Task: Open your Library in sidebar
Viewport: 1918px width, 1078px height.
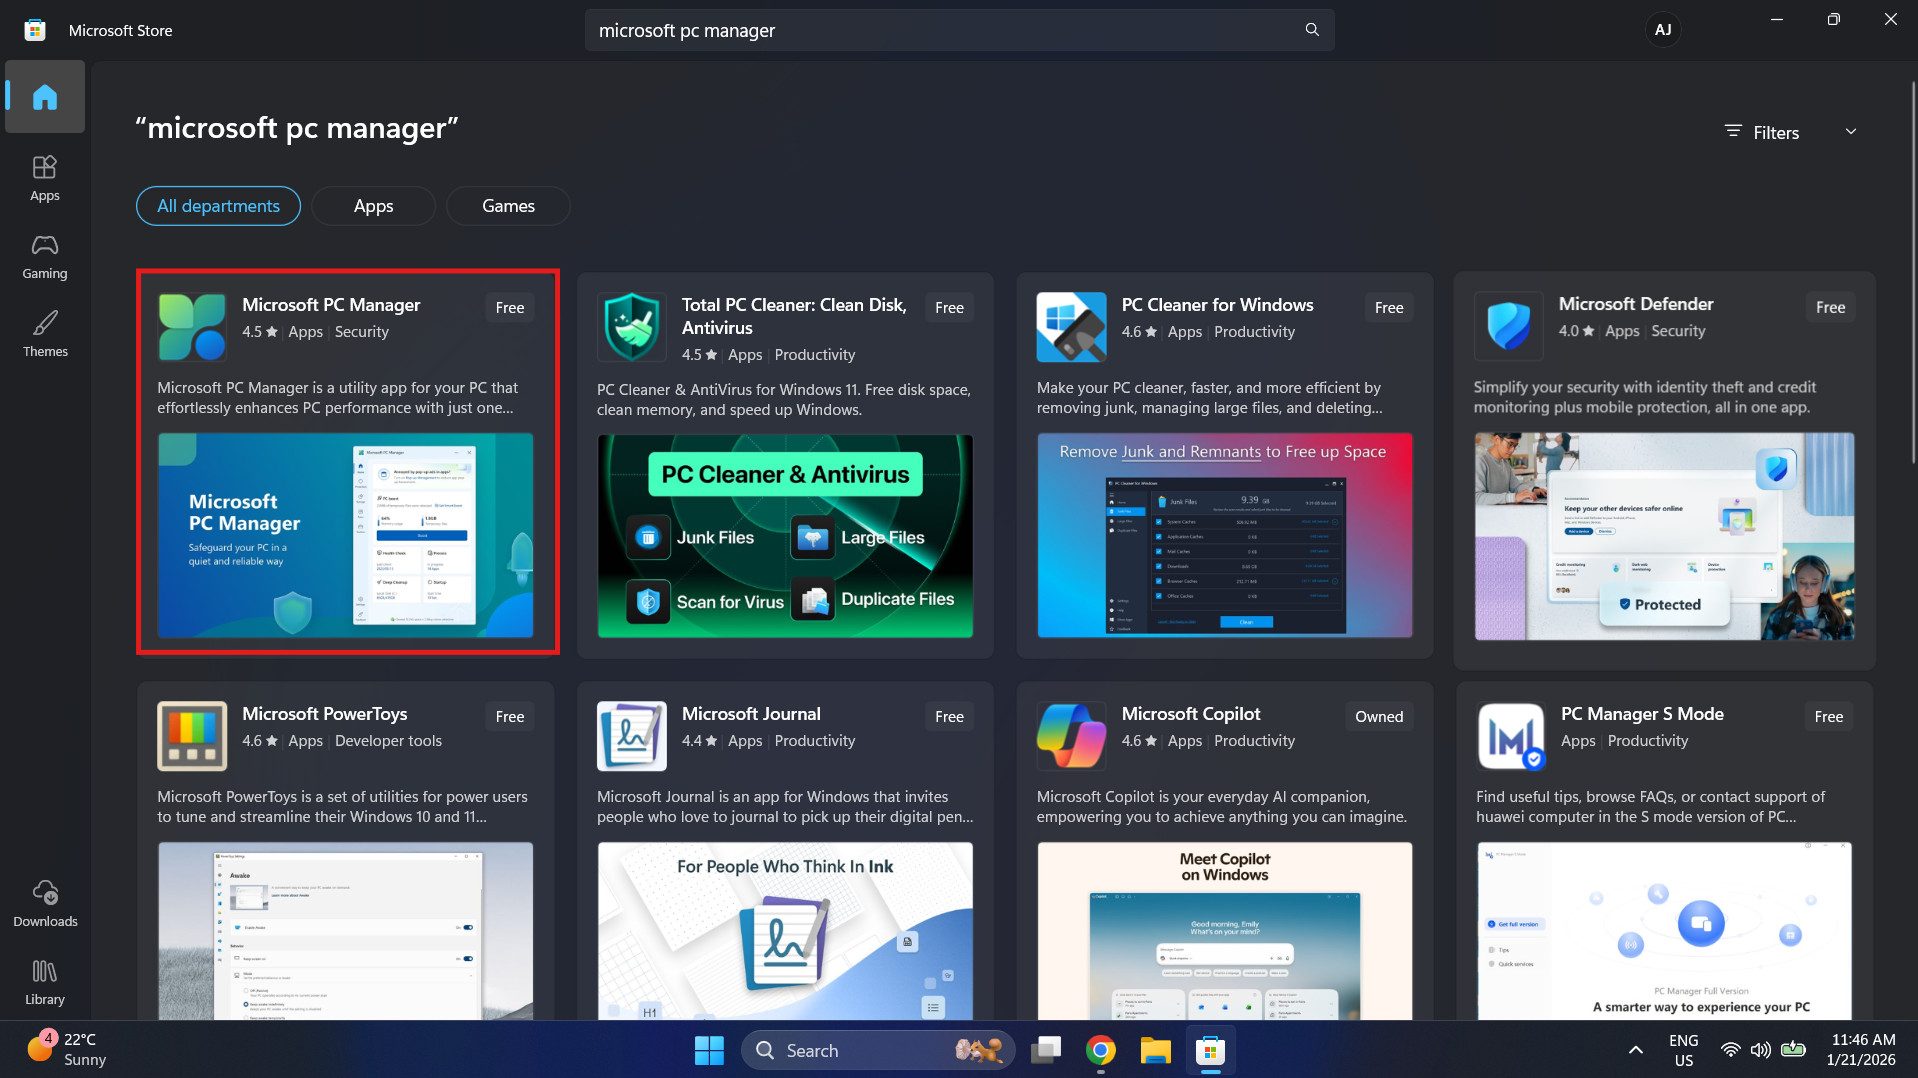Action: (44, 980)
